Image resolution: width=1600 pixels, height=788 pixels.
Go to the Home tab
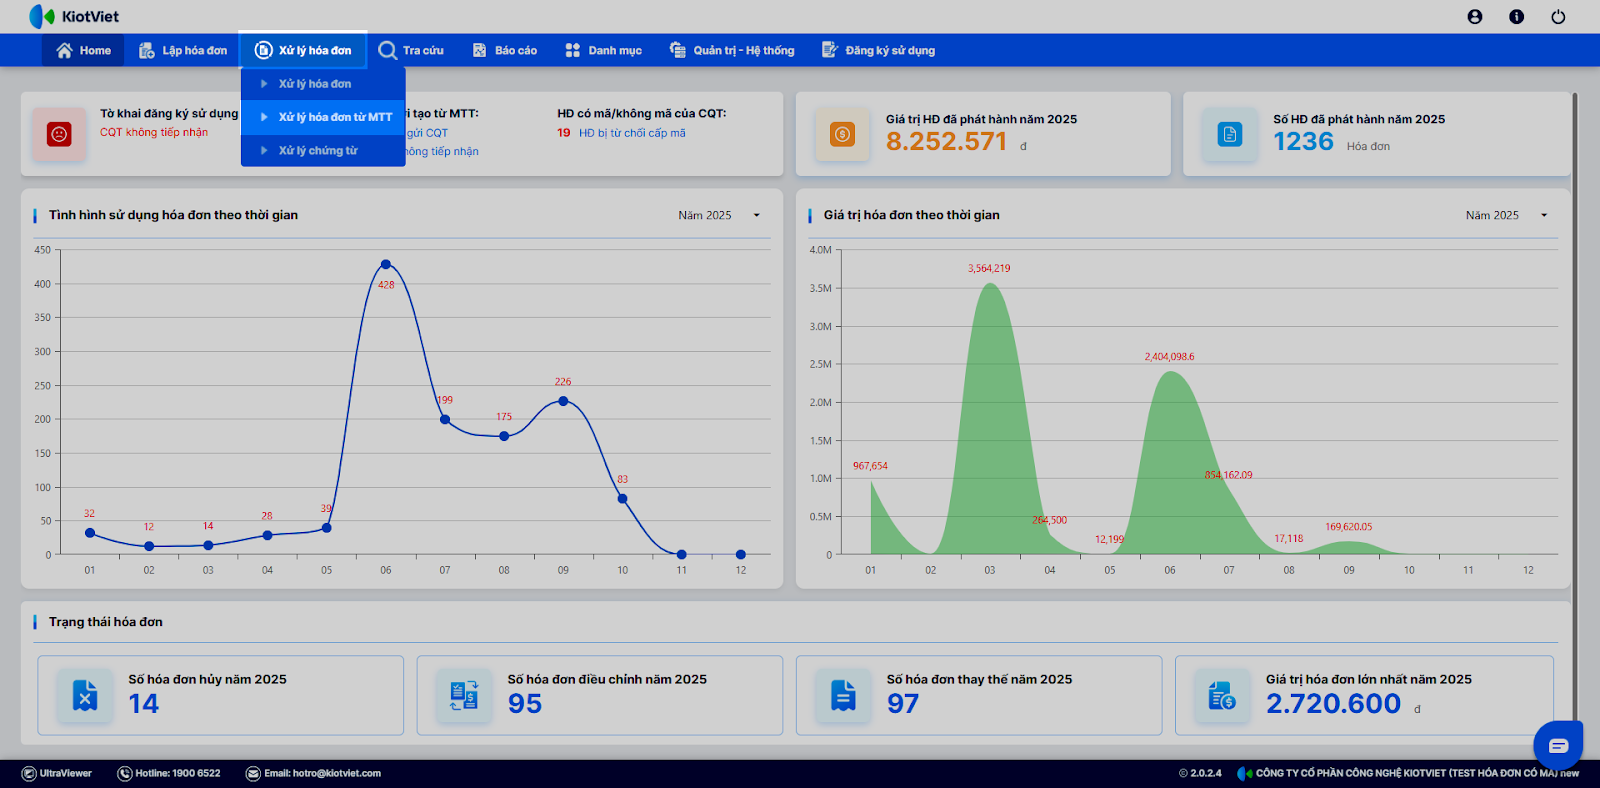(83, 50)
